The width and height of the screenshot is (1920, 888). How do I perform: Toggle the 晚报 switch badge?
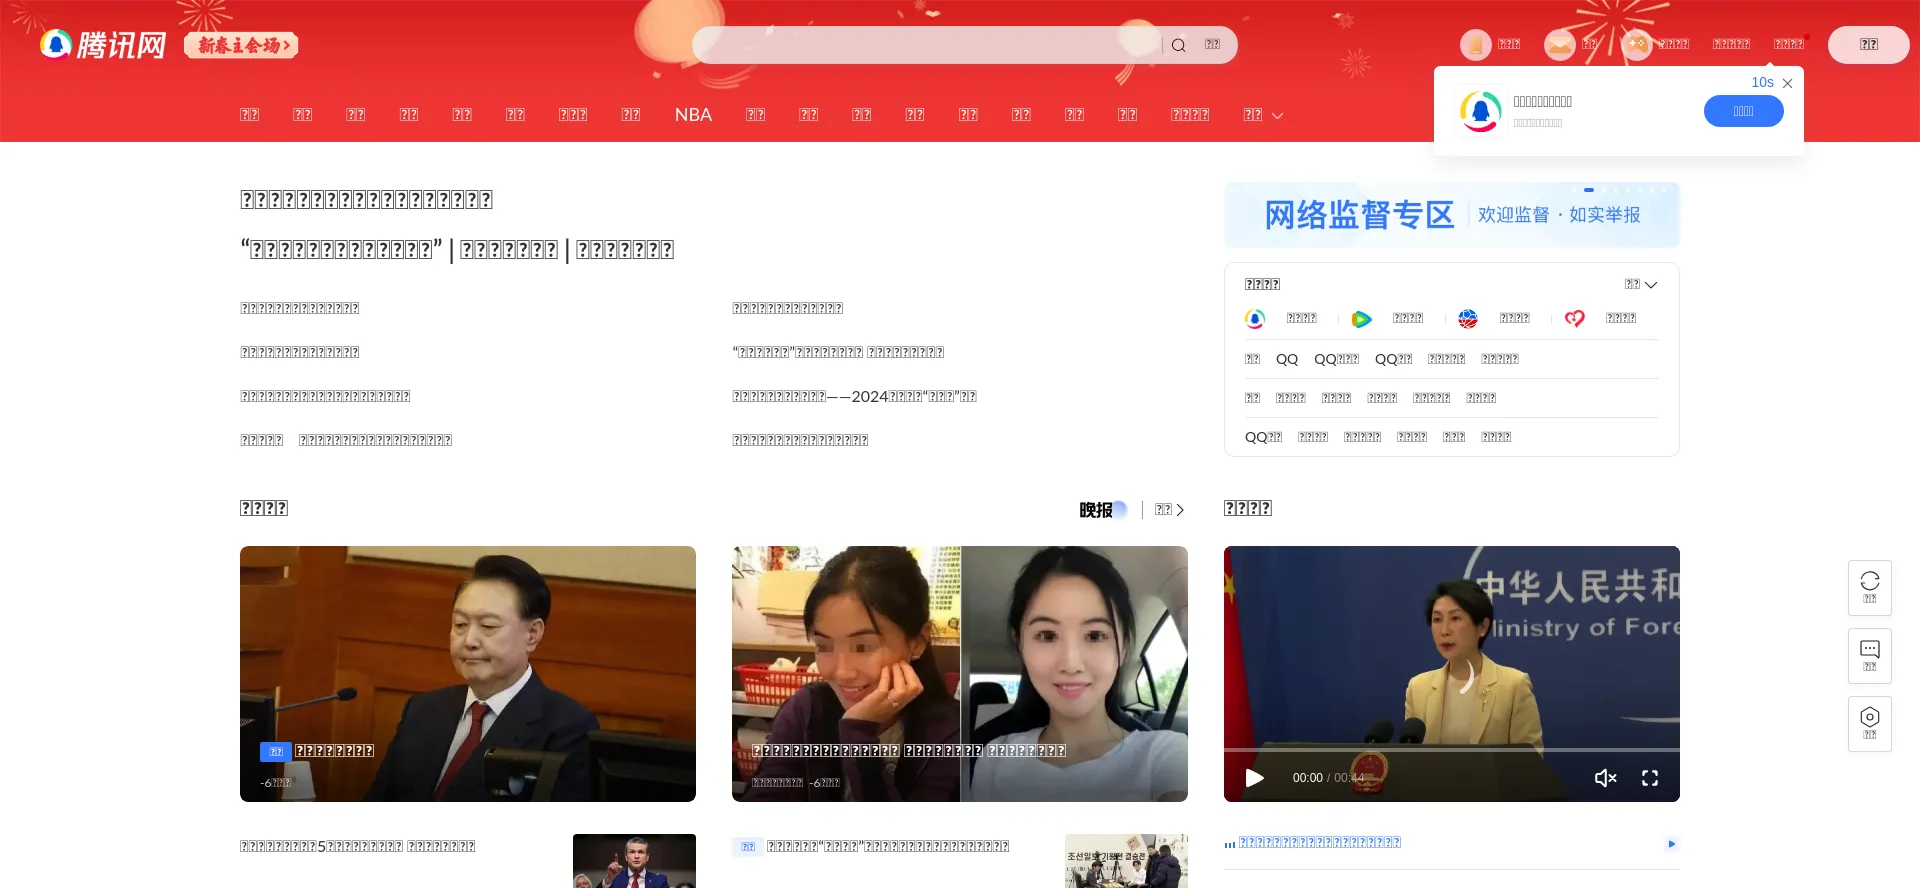tap(1103, 510)
